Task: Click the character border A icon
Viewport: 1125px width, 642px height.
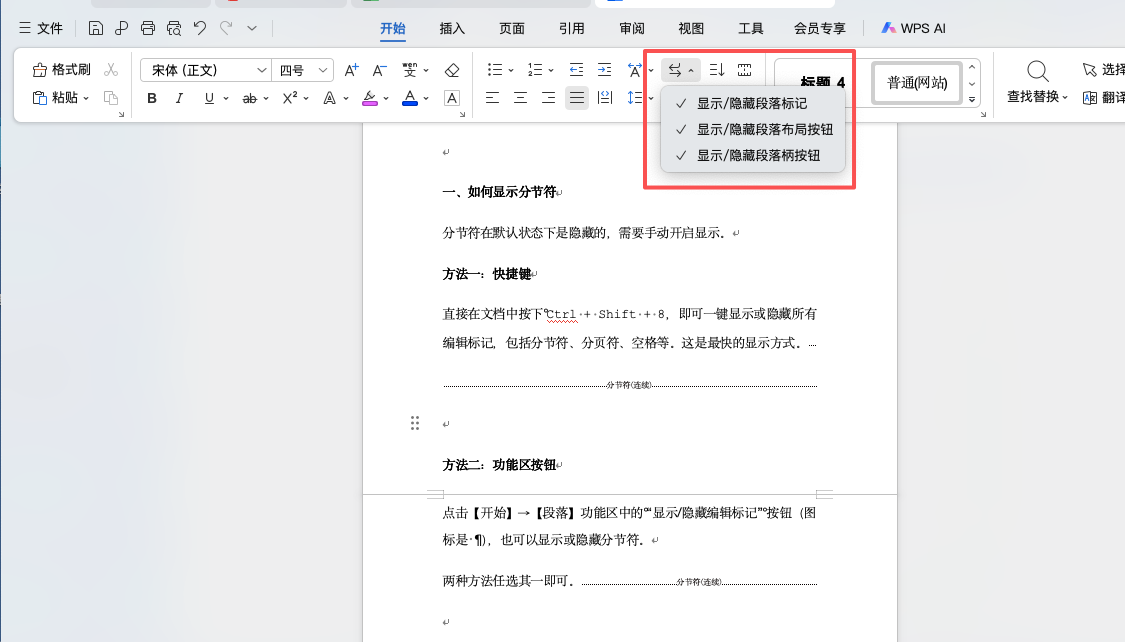Action: (452, 98)
